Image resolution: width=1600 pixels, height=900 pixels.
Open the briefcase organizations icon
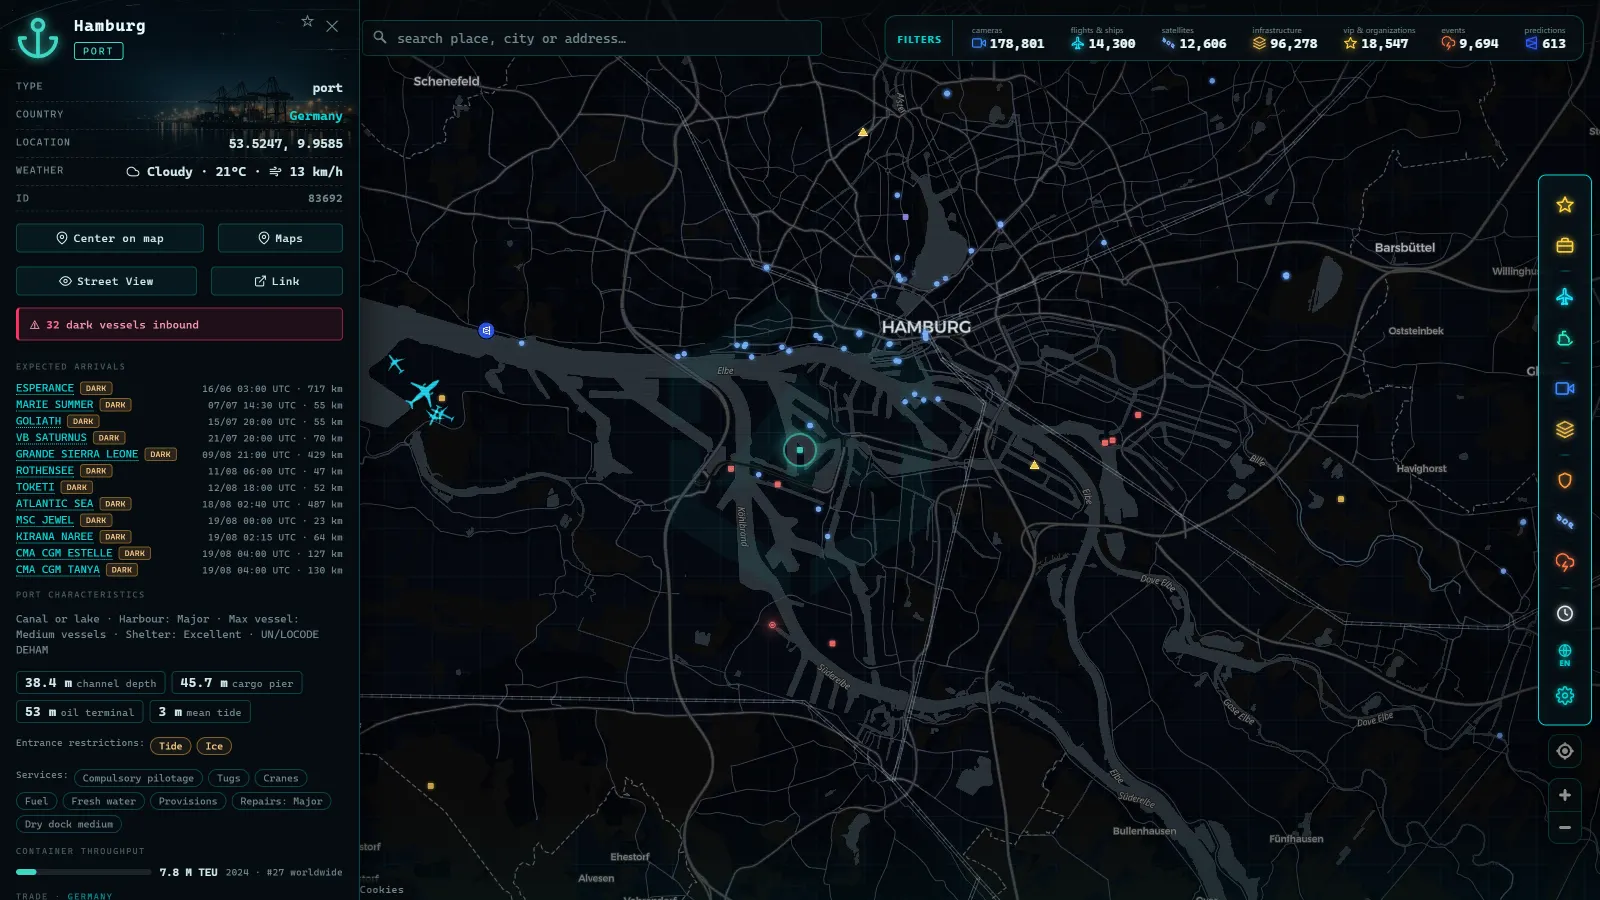(x=1565, y=246)
